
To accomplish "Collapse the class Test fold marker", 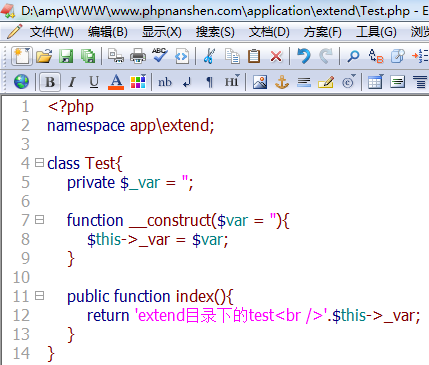I will tap(39, 163).
